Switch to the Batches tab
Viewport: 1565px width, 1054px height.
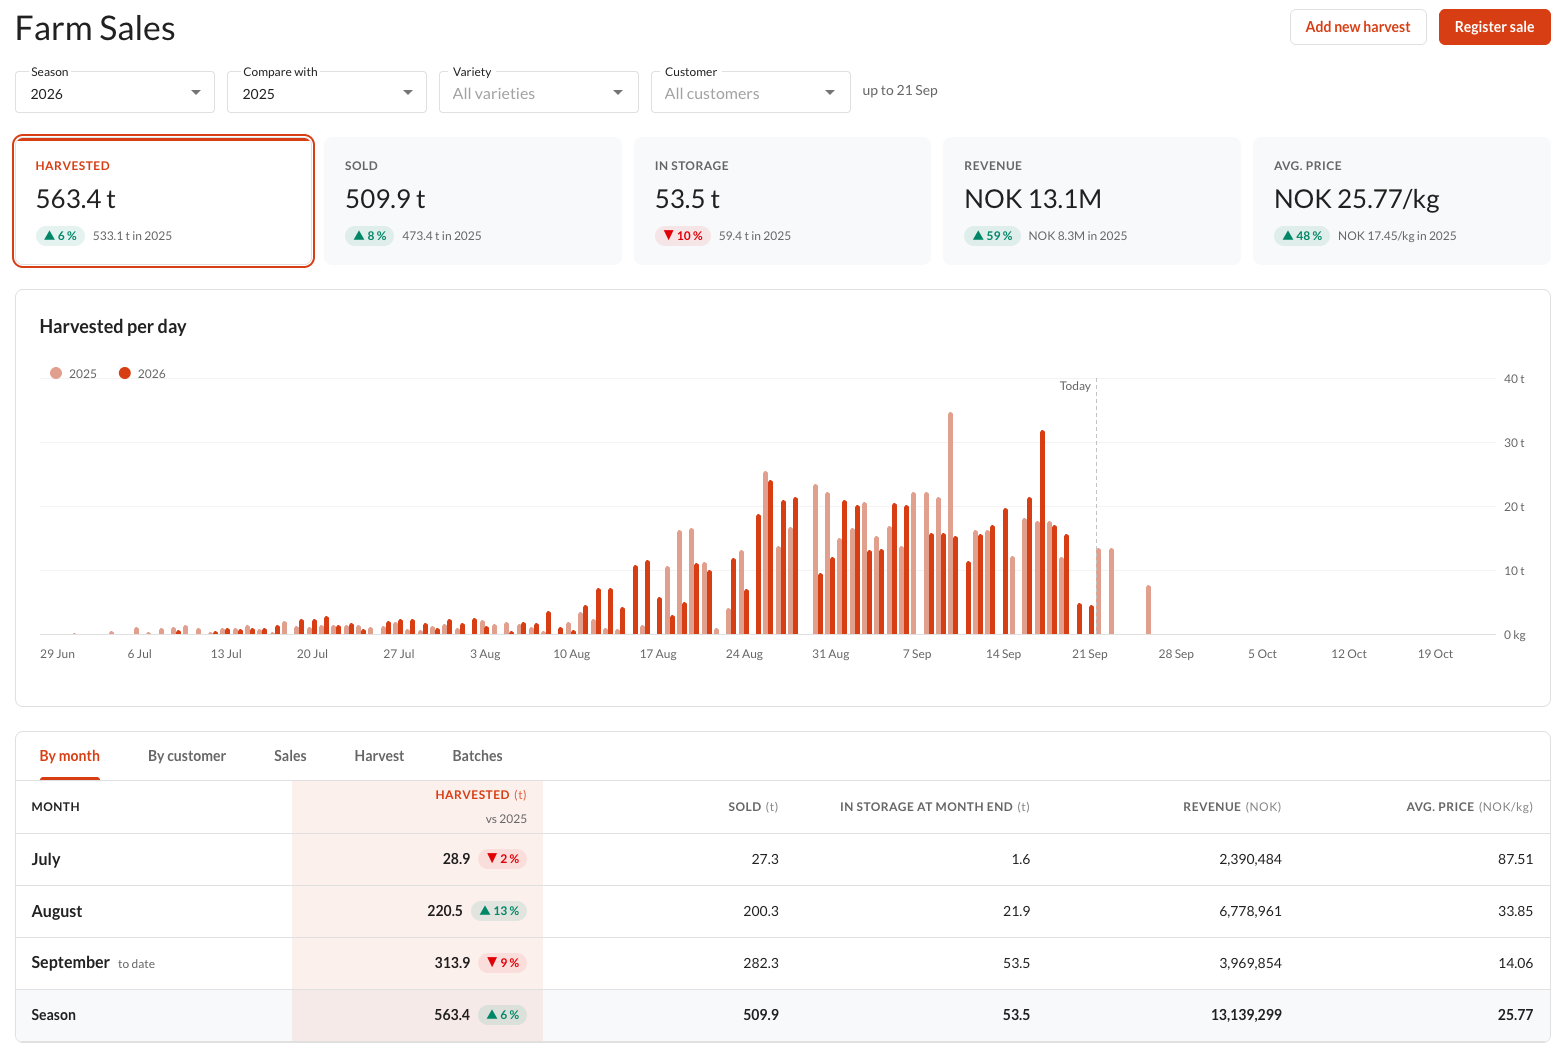click(x=477, y=756)
